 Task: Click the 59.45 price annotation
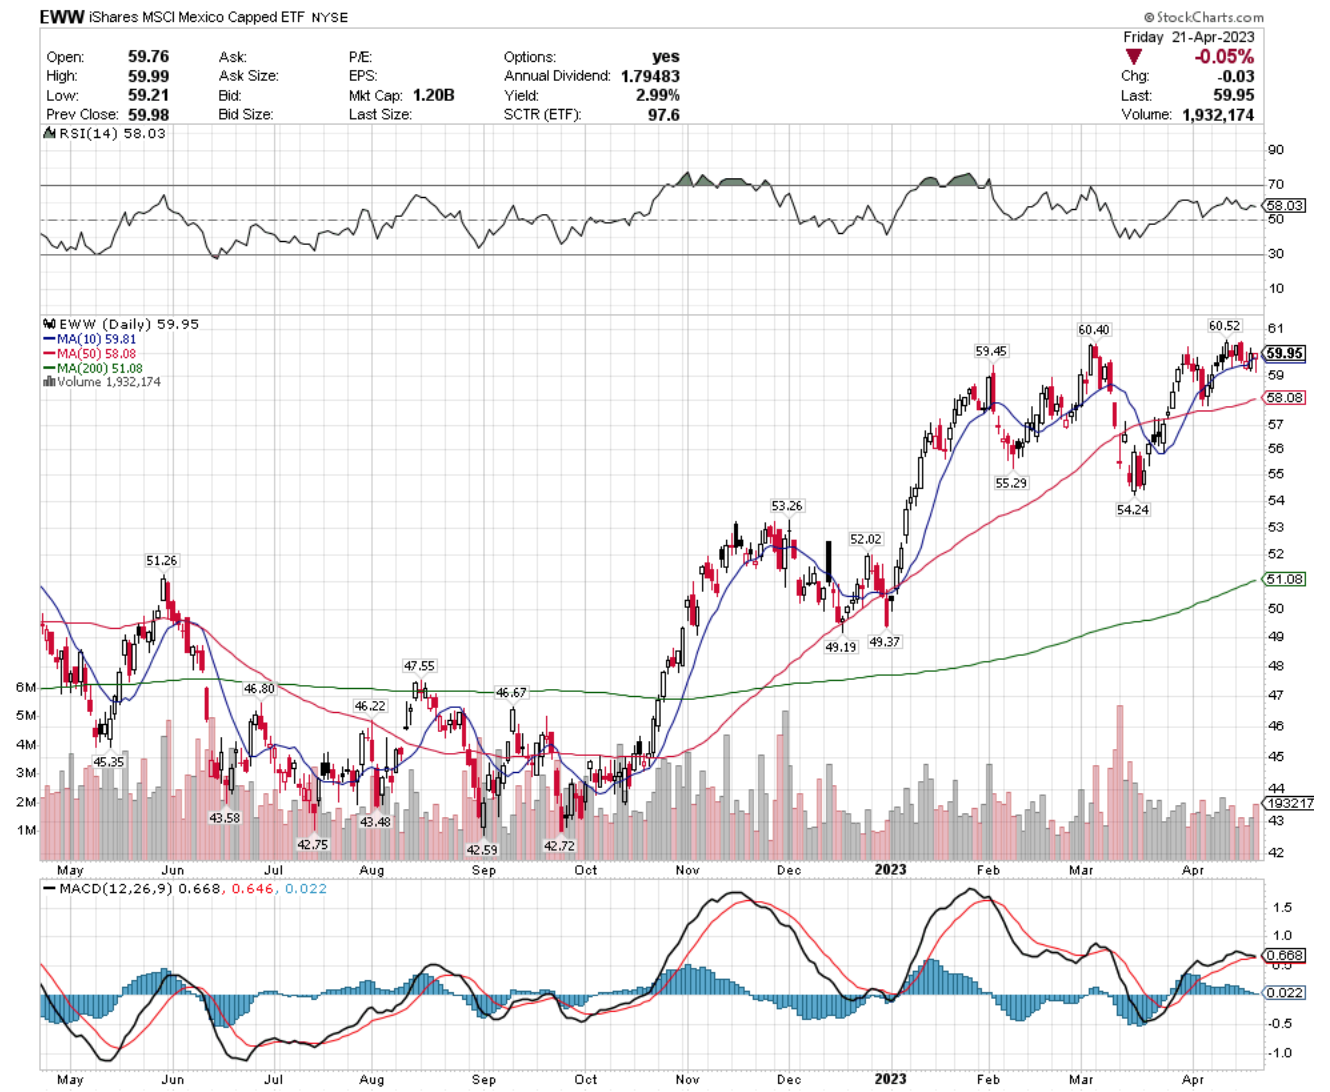(991, 351)
